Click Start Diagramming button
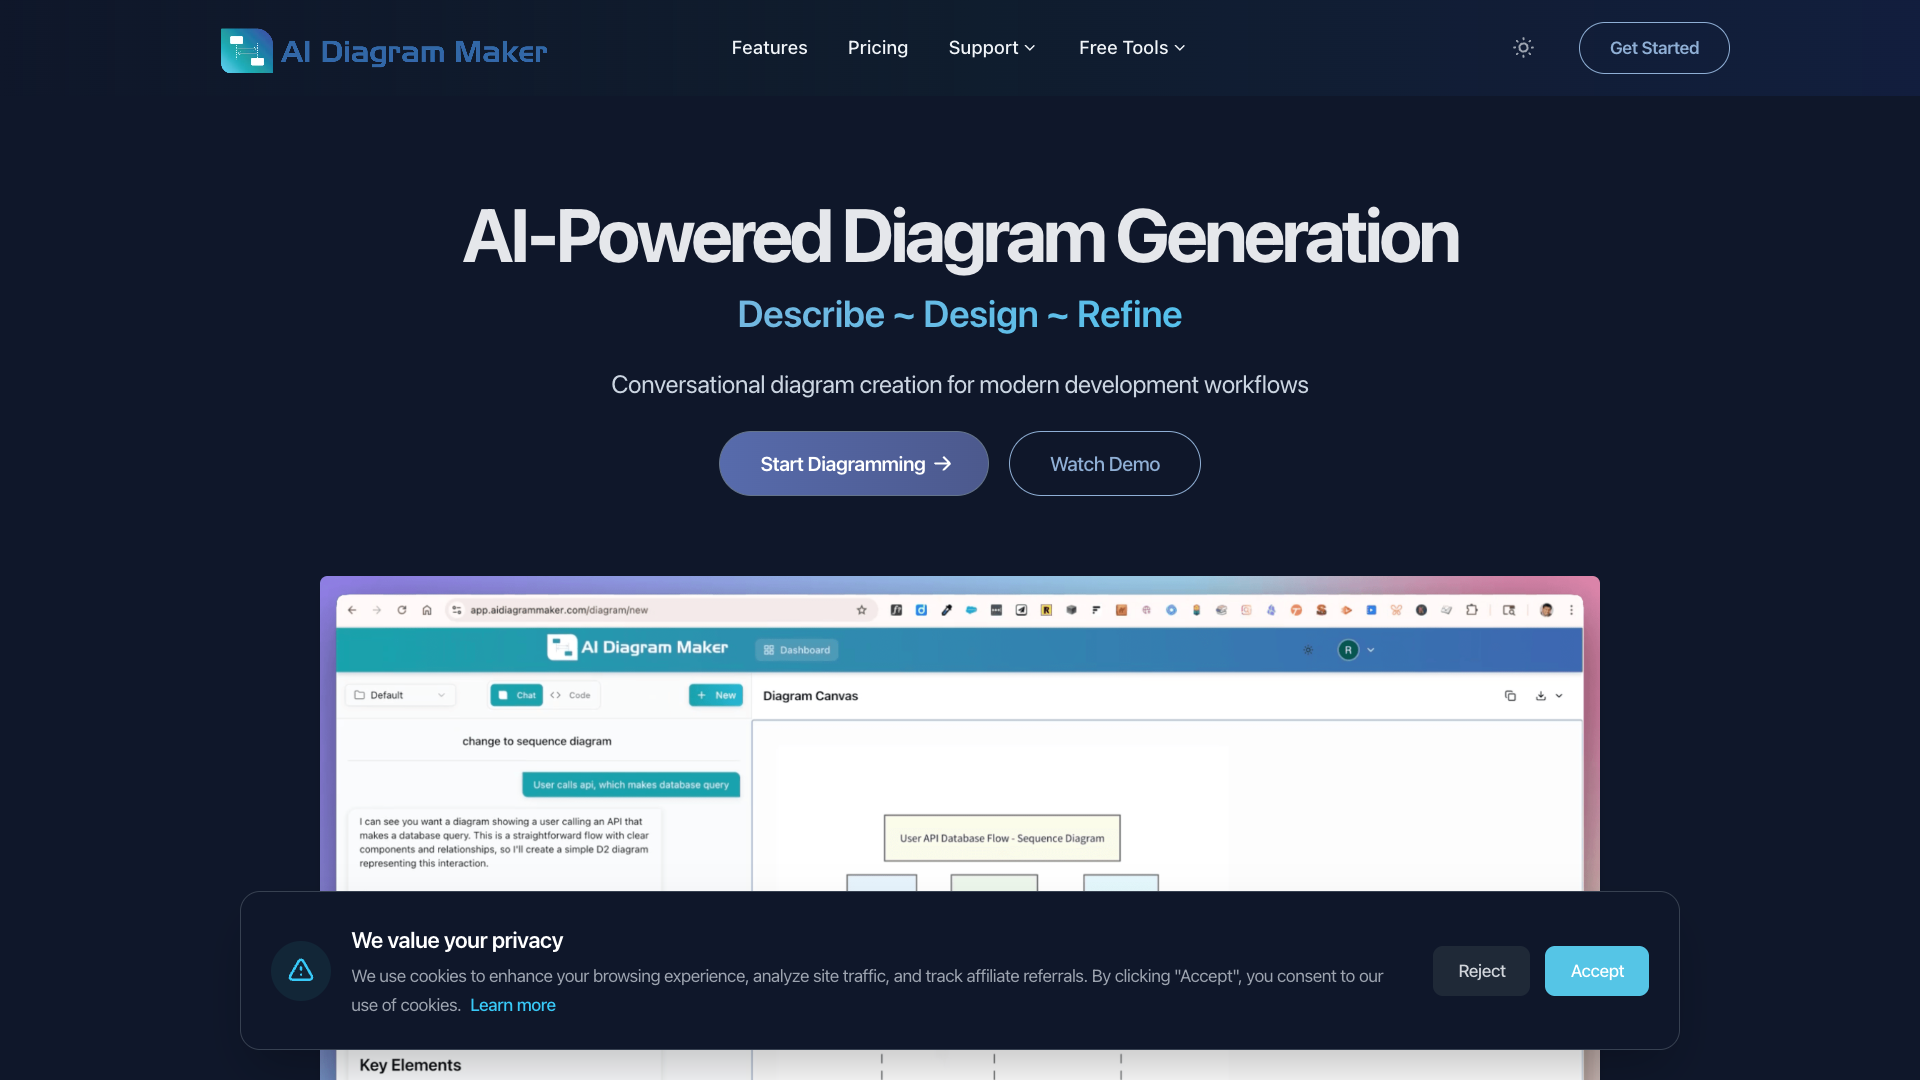Image resolution: width=1920 pixels, height=1080 pixels. coord(854,464)
